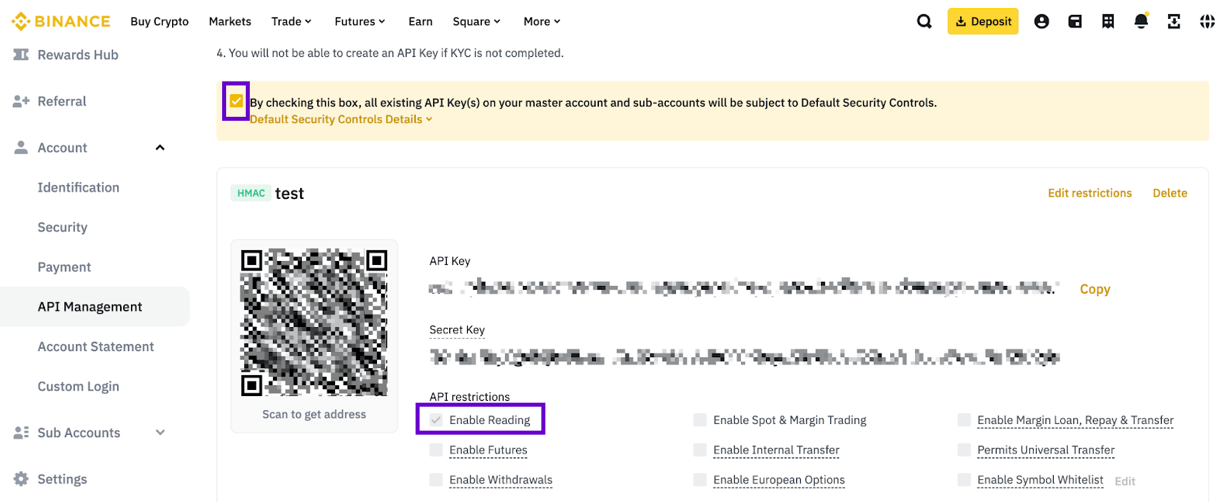Screen dimensions: 1221x502
Task: Open the Markets menu item
Action: click(x=230, y=21)
